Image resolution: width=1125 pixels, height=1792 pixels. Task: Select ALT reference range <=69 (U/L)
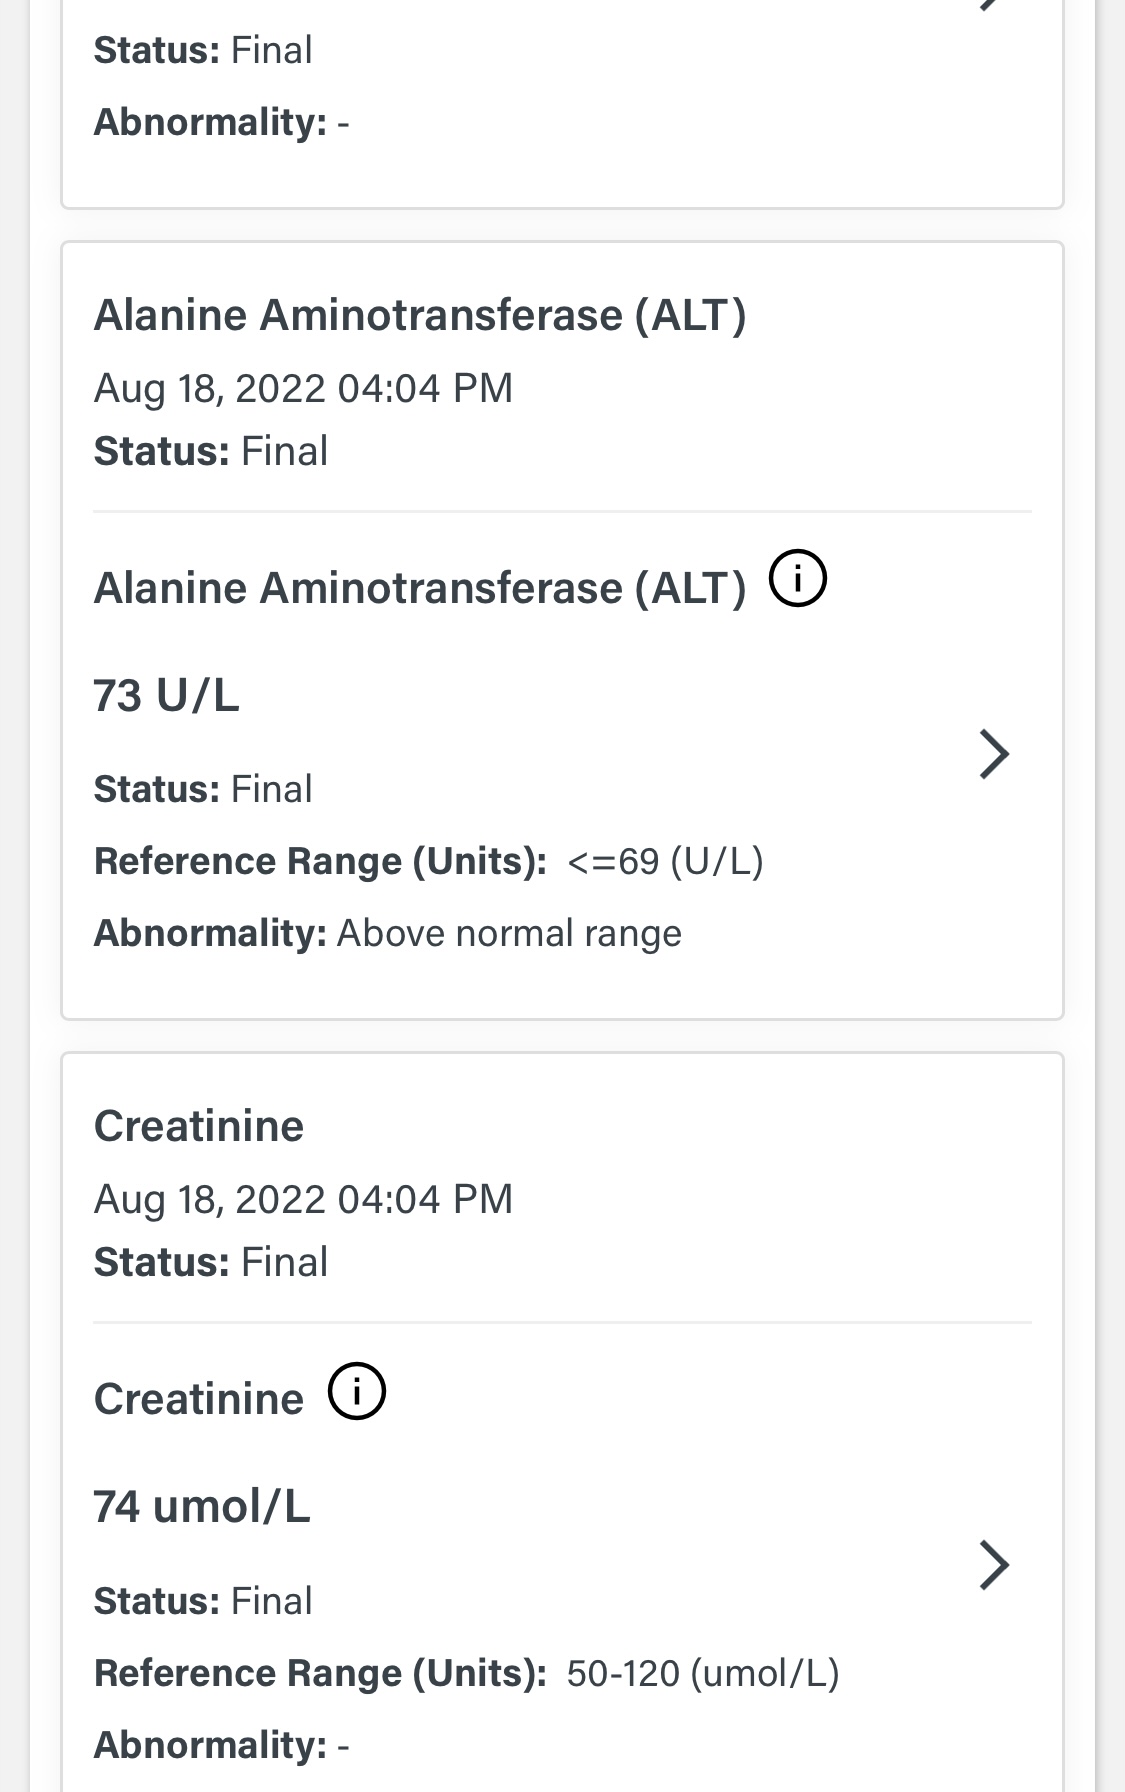point(664,862)
